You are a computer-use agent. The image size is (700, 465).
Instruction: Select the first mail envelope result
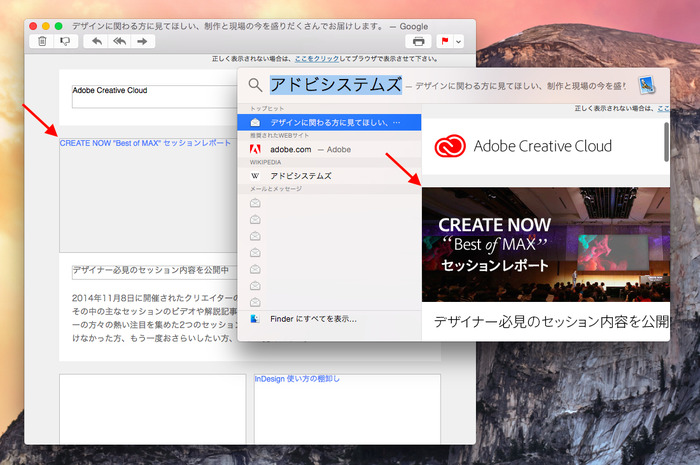coord(329,203)
